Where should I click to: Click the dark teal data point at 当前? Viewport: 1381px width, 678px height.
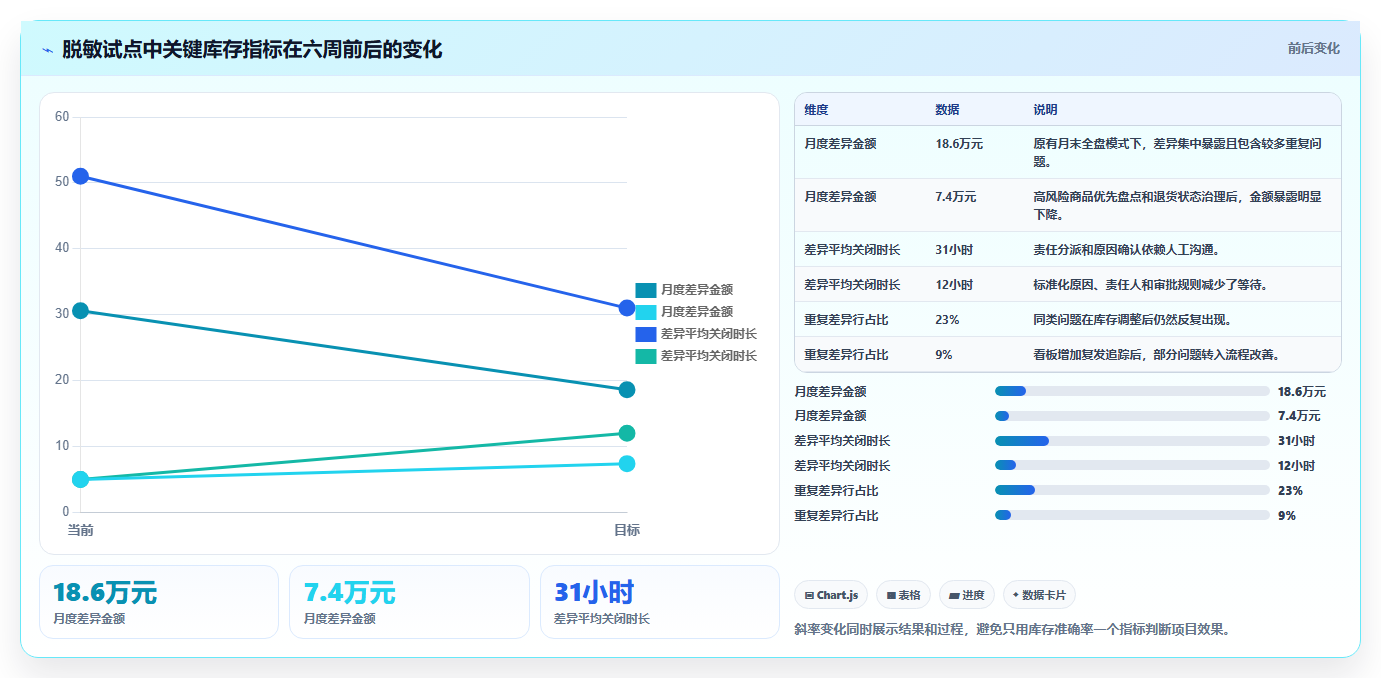(x=80, y=311)
